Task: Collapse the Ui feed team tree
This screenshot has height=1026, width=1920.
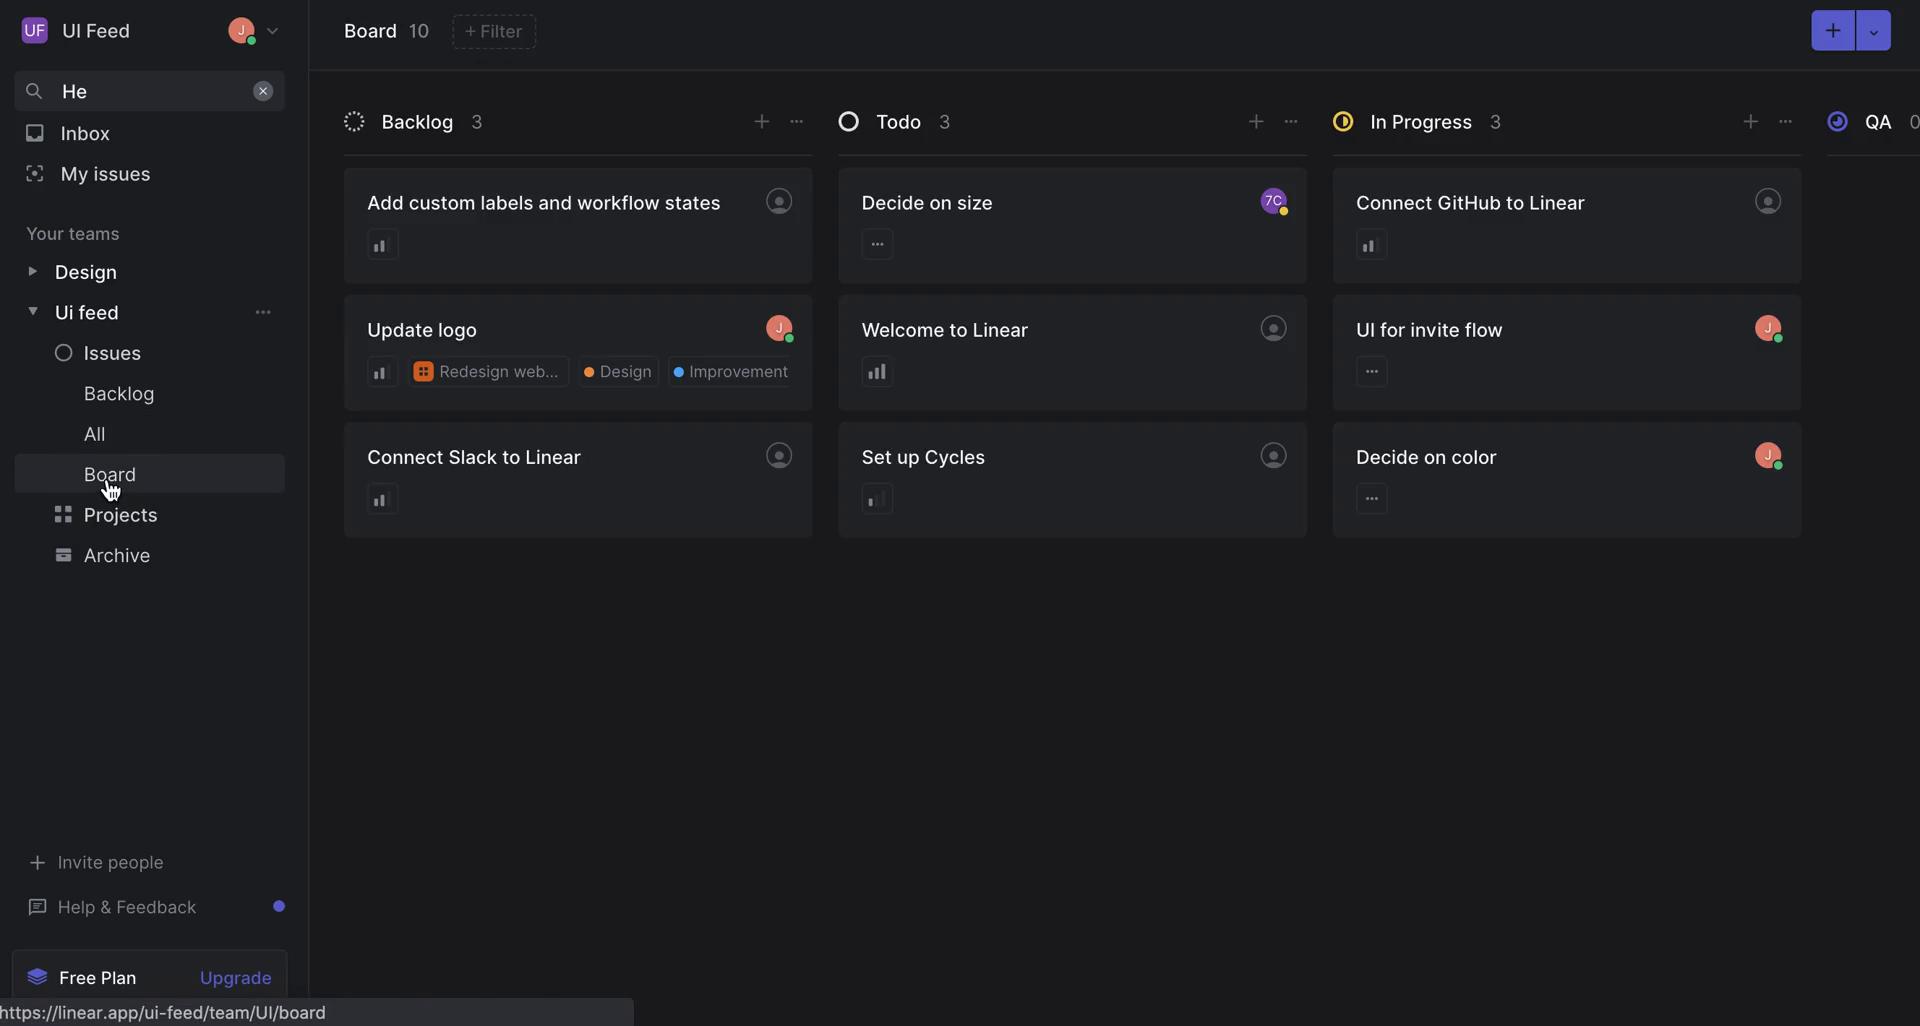Action: tap(32, 311)
